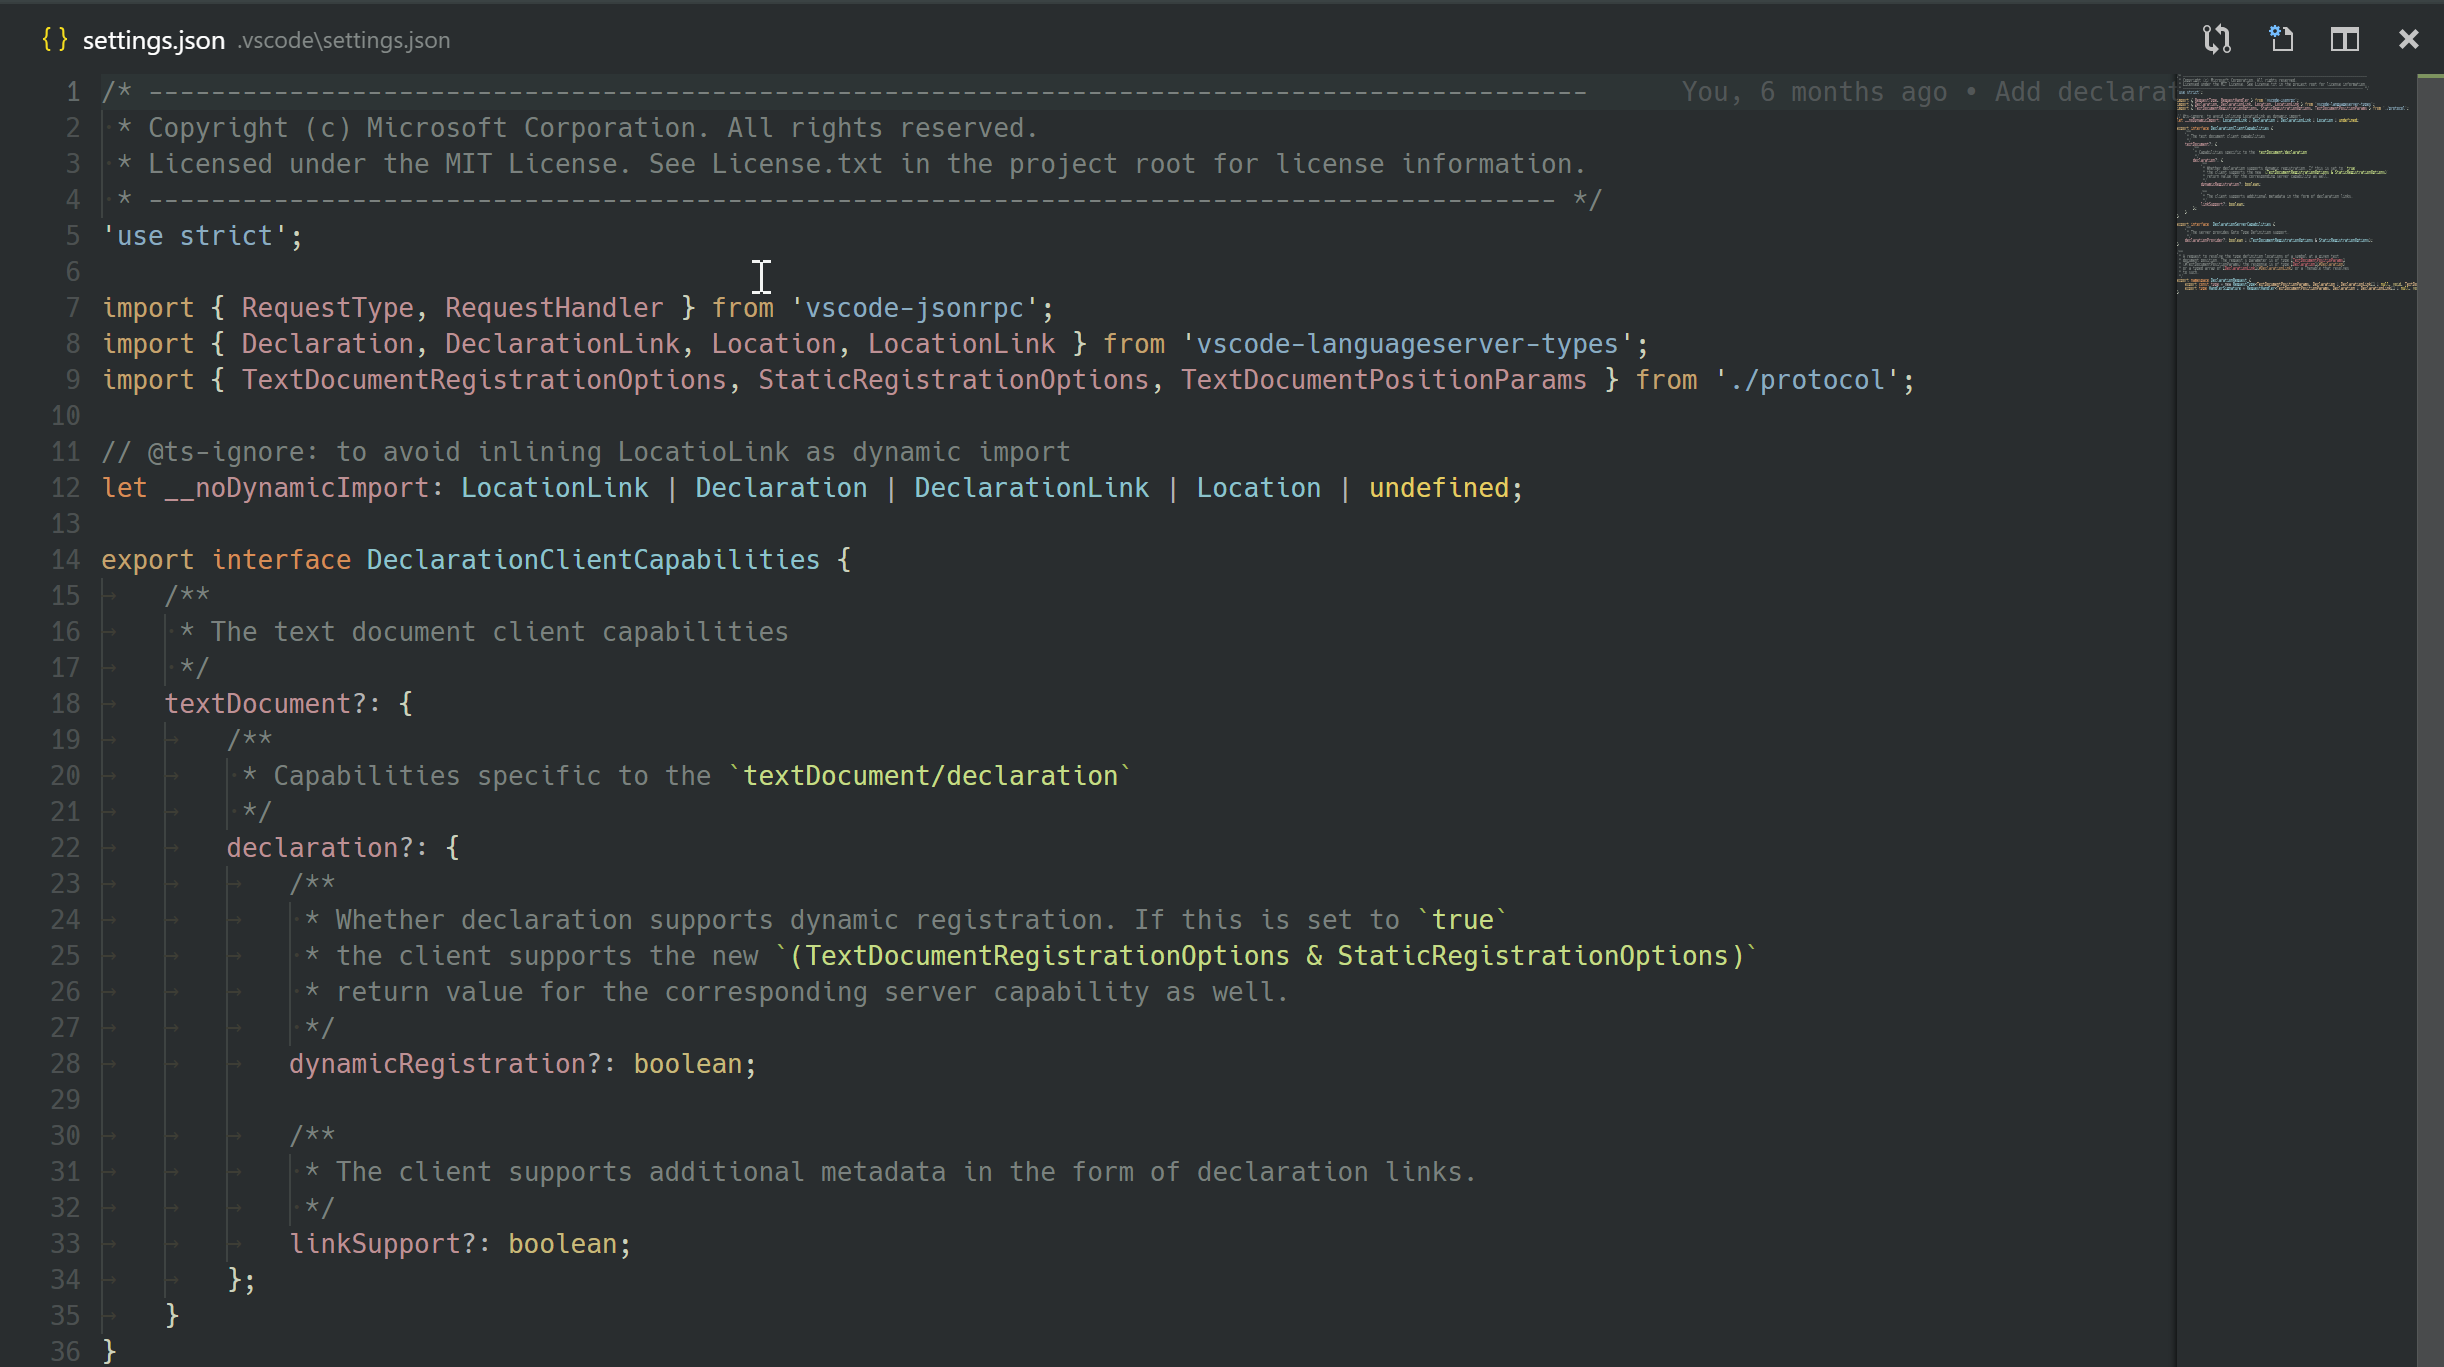
Task: Click the vertical scrollbar track
Action: click(2428, 700)
